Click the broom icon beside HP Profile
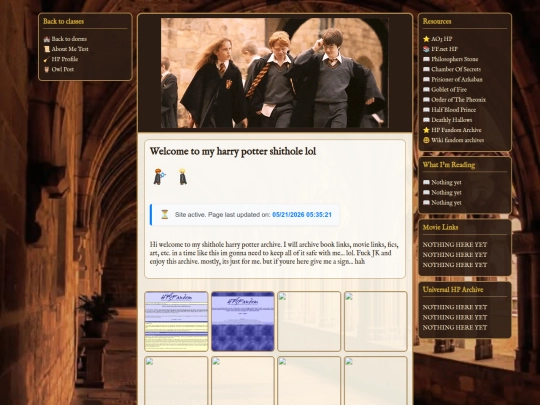Image resolution: width=540 pixels, height=405 pixels. (x=46, y=59)
